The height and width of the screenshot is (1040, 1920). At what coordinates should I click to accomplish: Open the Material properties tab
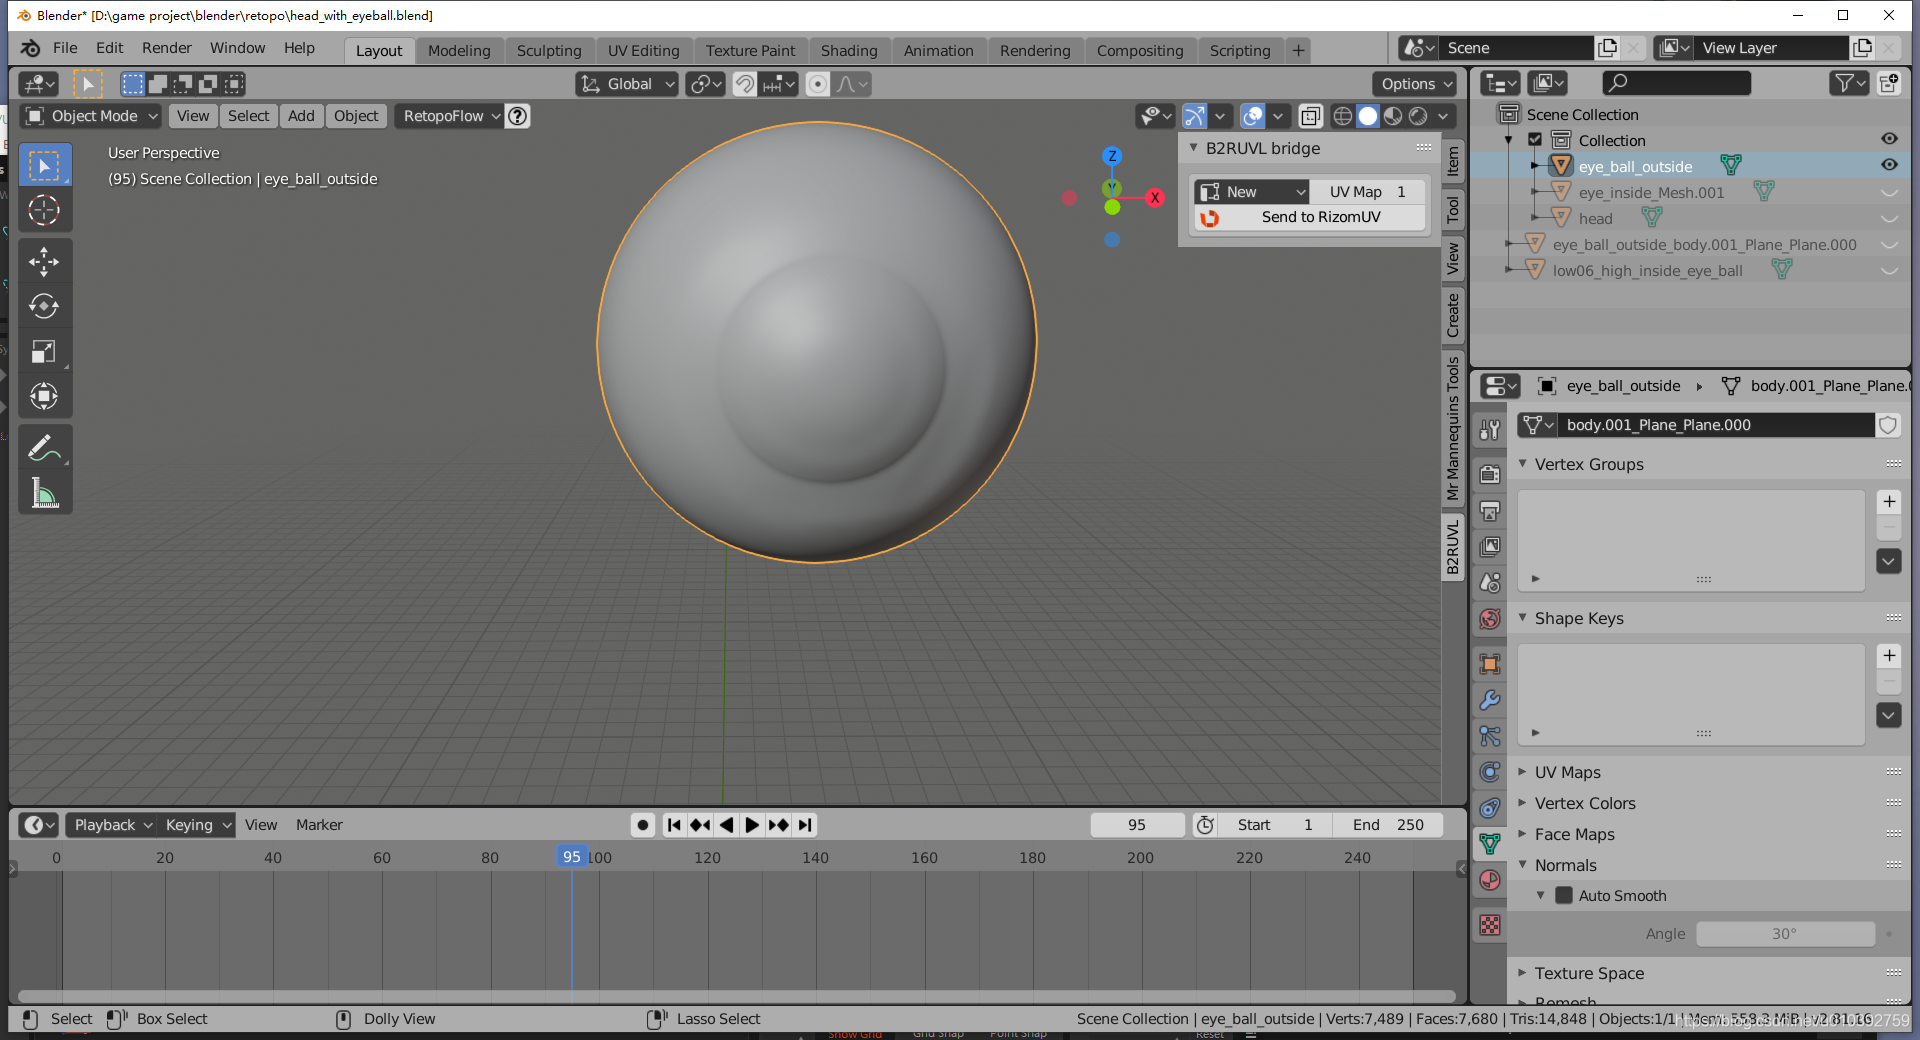[1490, 880]
